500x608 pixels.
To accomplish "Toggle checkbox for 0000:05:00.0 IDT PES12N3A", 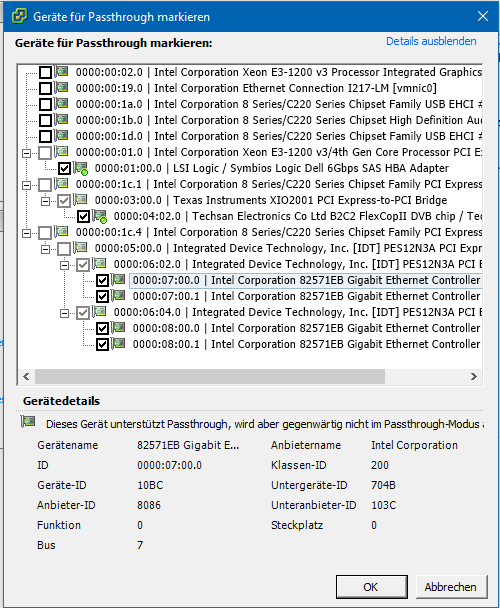I will [64, 249].
